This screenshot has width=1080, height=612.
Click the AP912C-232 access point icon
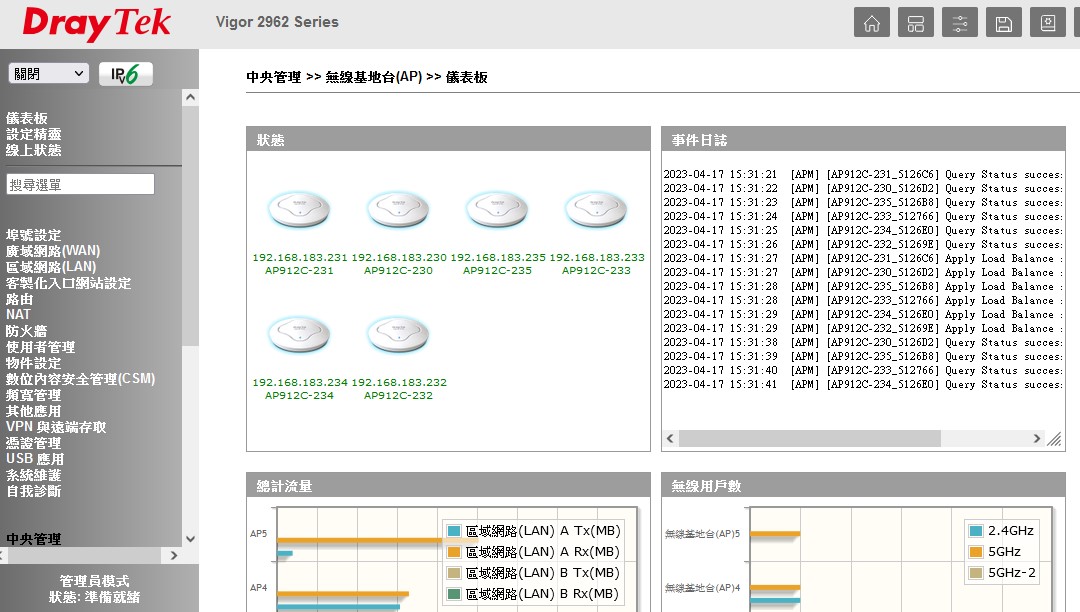click(x=398, y=336)
